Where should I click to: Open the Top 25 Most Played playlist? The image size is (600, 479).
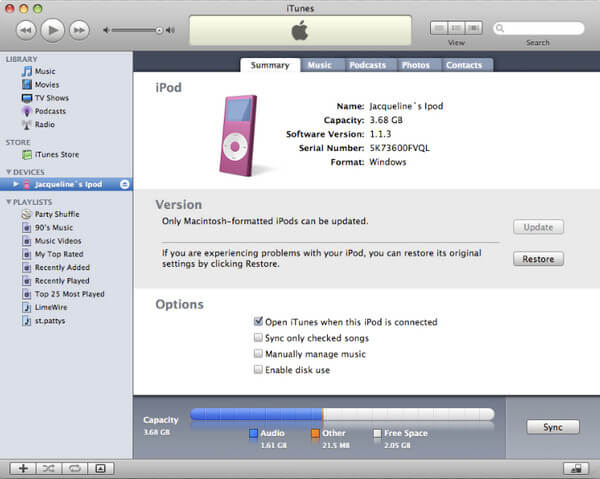63,294
